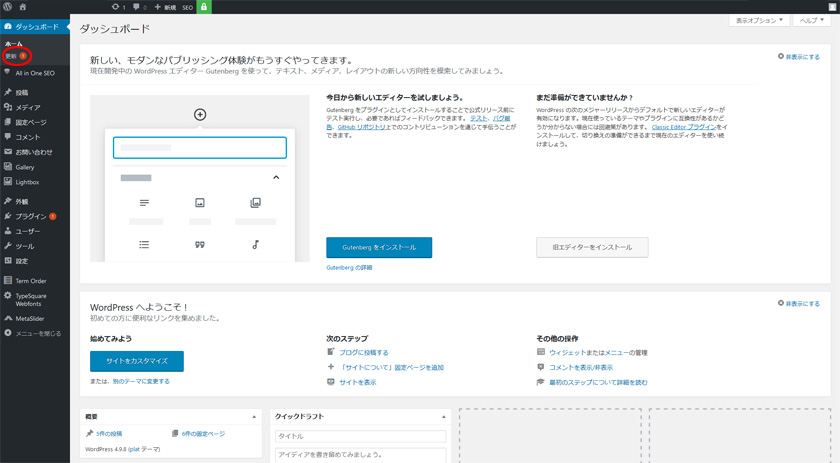Open the updates icon in admin bar
Viewport: 840px width, 463px height.
[118, 7]
